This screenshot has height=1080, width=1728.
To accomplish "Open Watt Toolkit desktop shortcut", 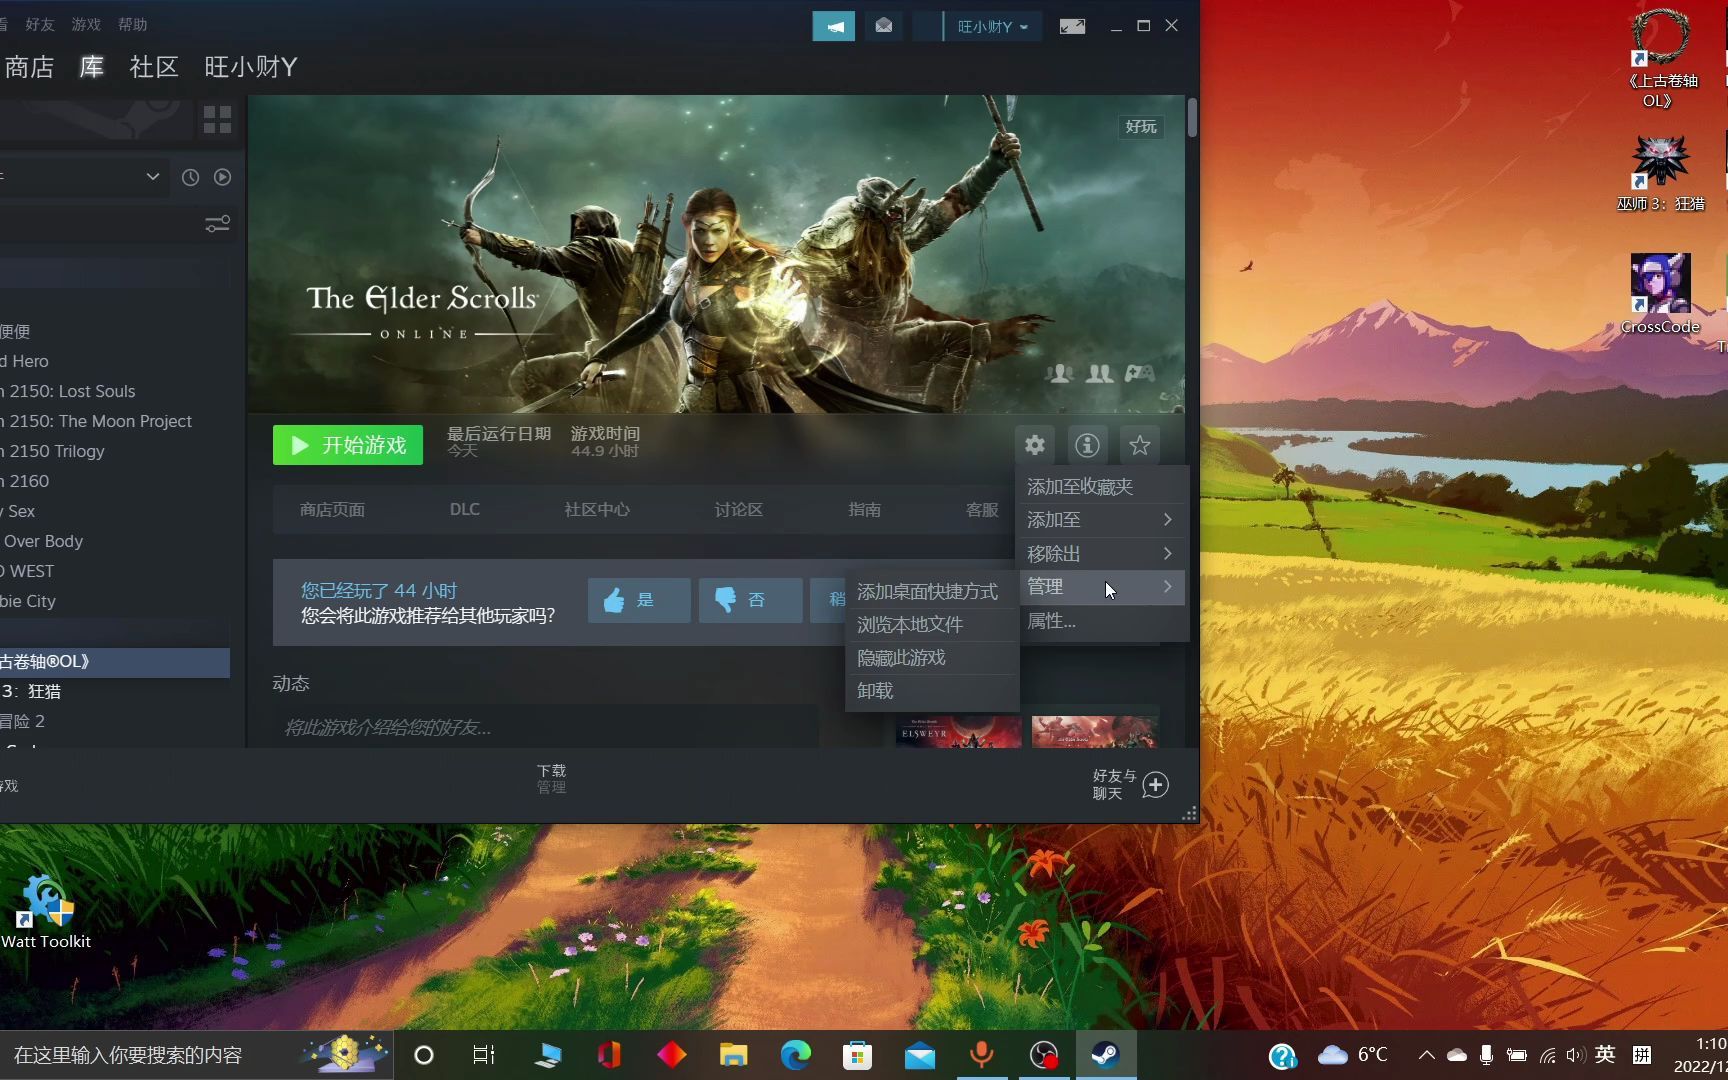I will 45,910.
